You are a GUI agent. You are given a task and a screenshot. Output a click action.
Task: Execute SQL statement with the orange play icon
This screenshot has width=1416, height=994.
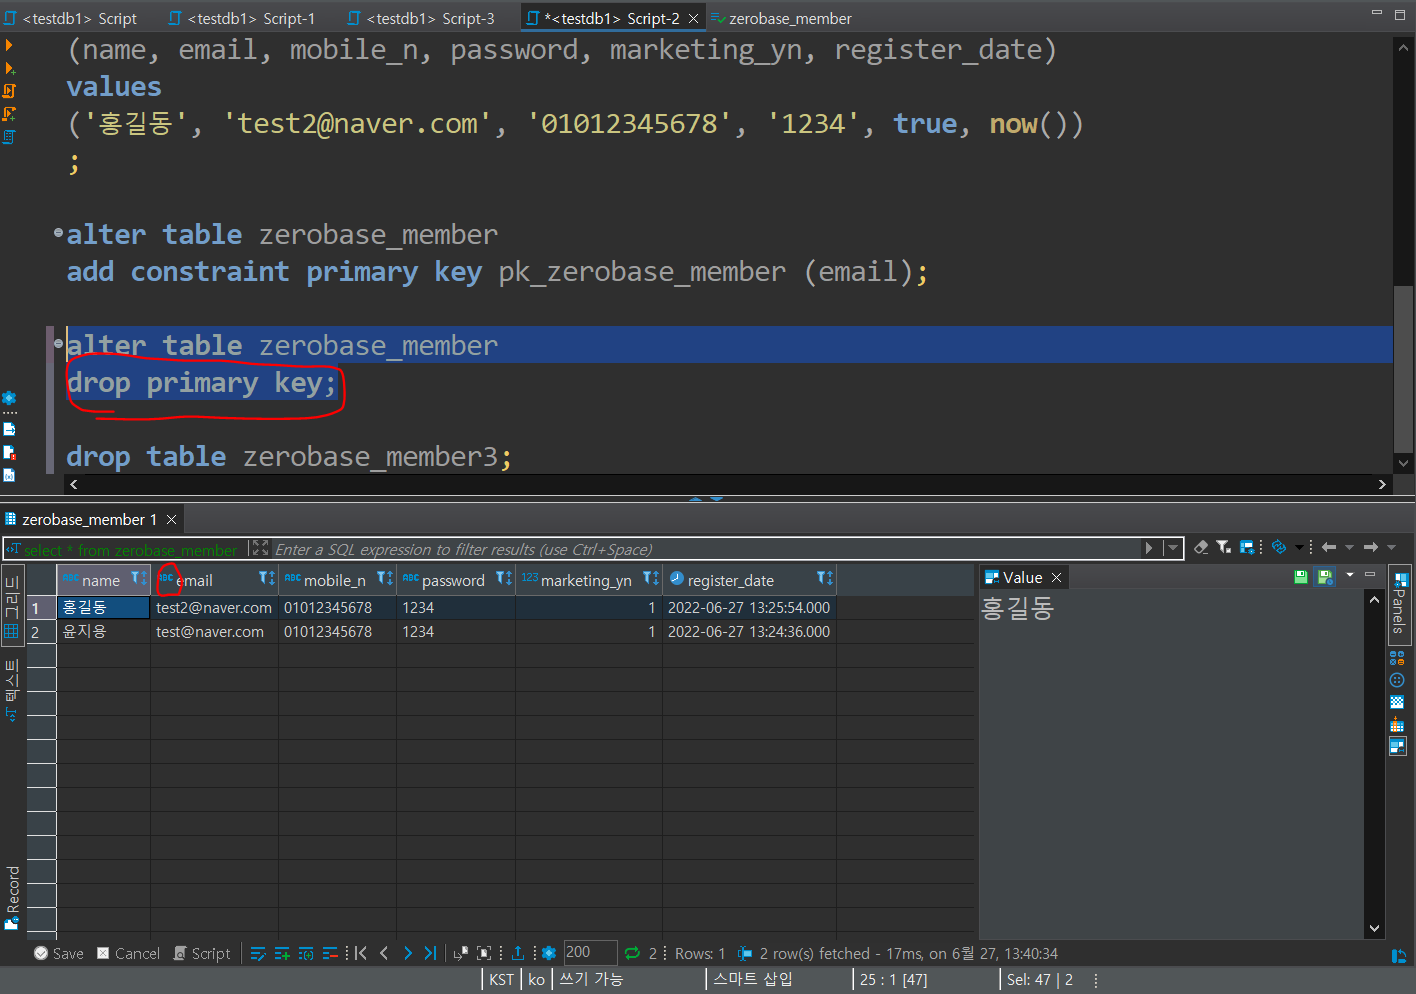(x=9, y=45)
